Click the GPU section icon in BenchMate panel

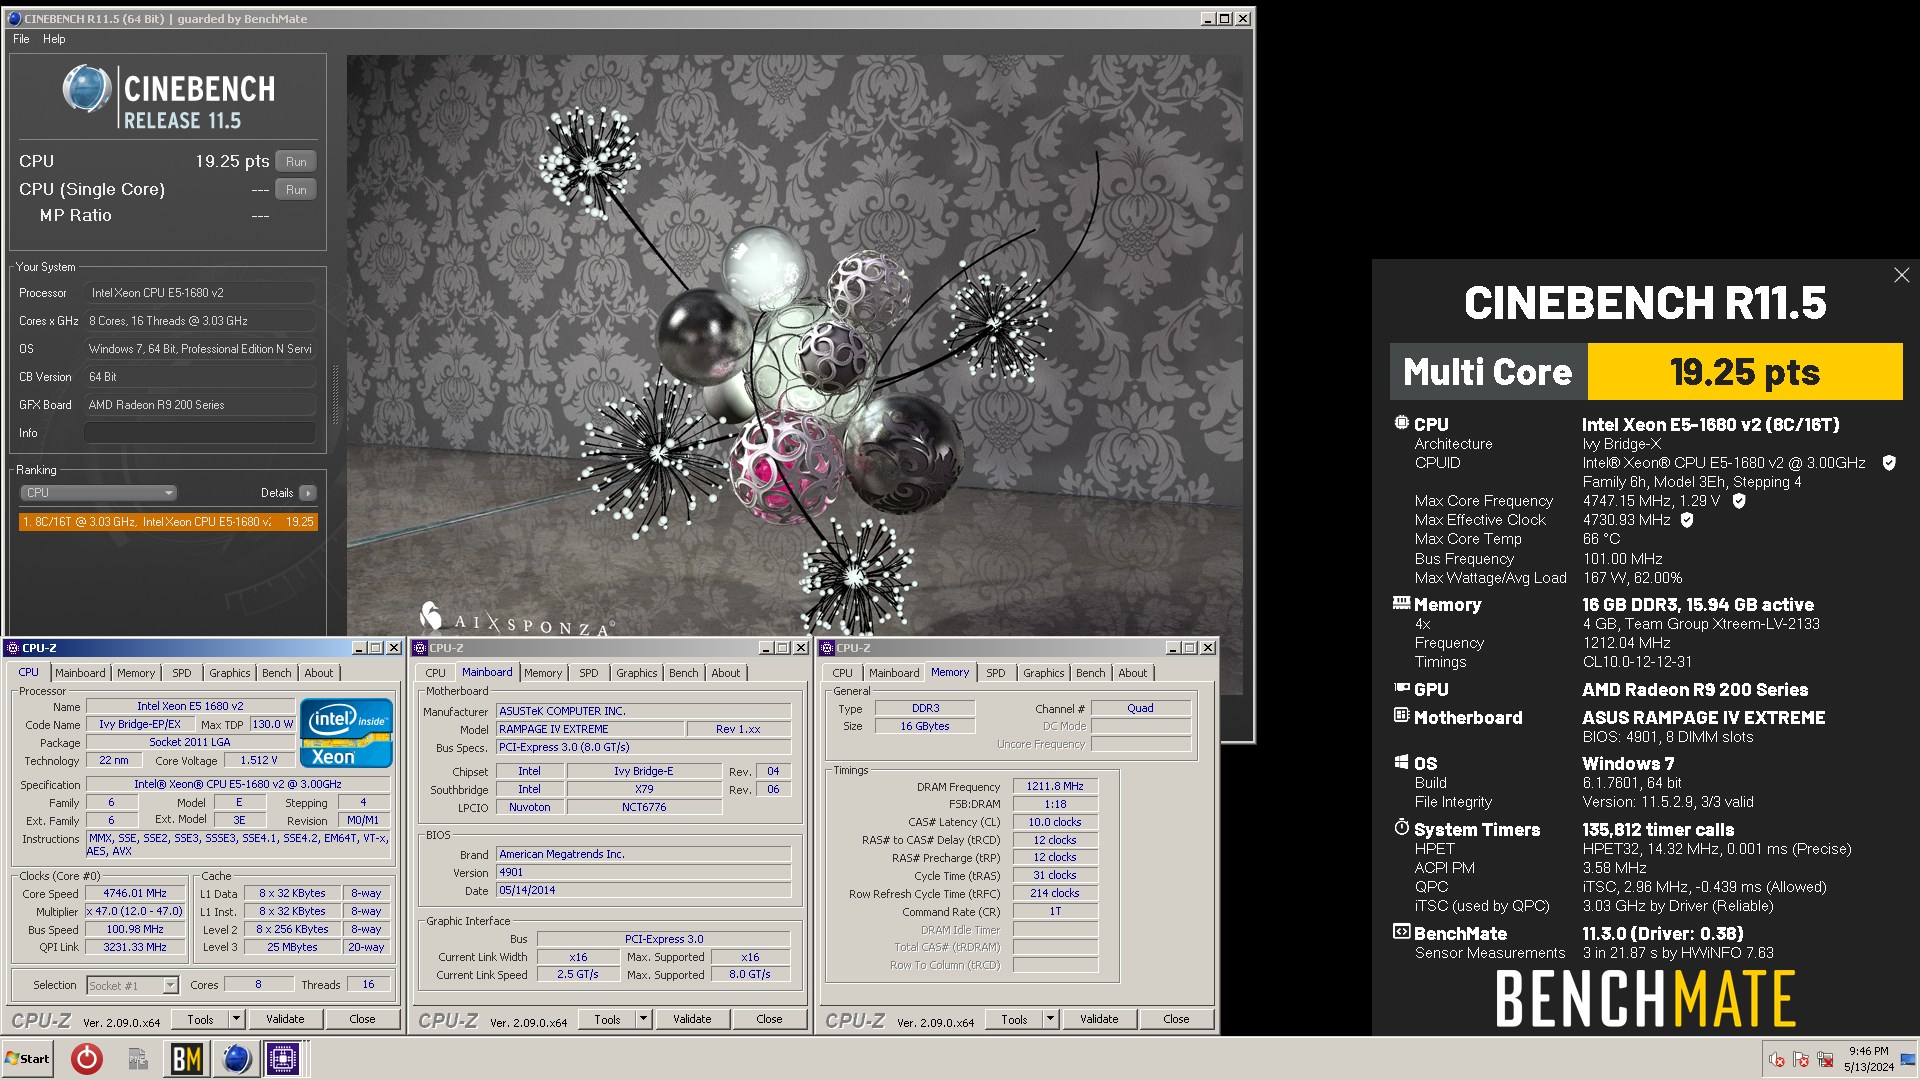[1401, 688]
